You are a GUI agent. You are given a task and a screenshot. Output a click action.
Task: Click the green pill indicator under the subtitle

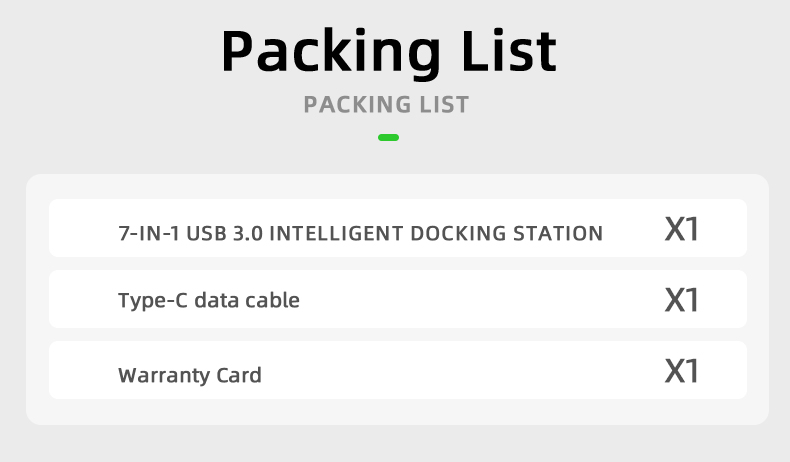[x=389, y=137]
